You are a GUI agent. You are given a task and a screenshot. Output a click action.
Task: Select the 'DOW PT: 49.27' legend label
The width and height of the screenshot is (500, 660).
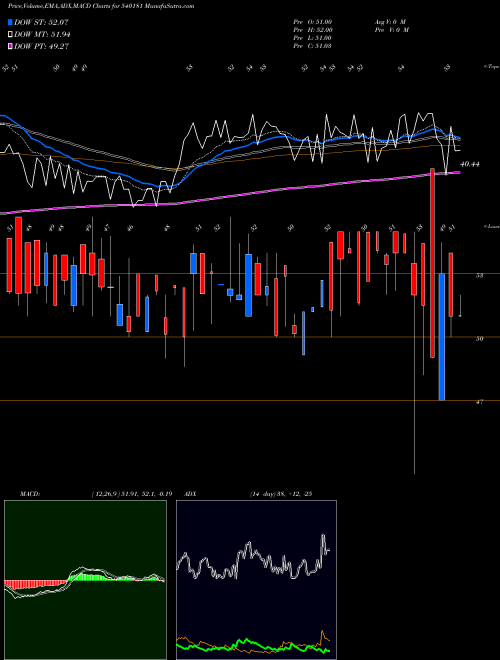pyautogui.click(x=42, y=46)
